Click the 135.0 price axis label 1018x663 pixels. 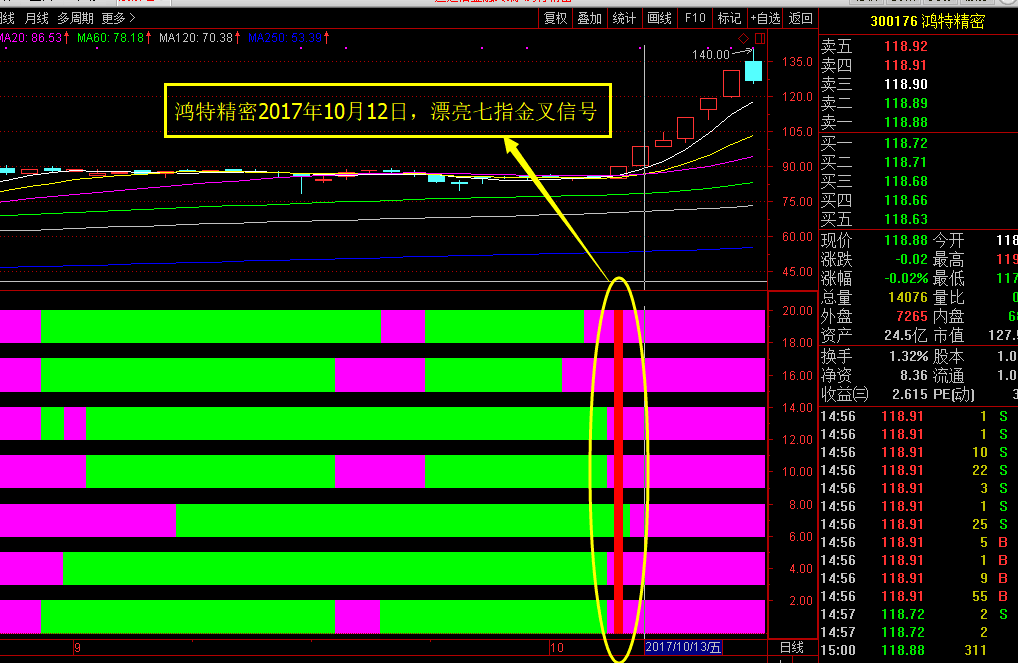click(x=797, y=62)
